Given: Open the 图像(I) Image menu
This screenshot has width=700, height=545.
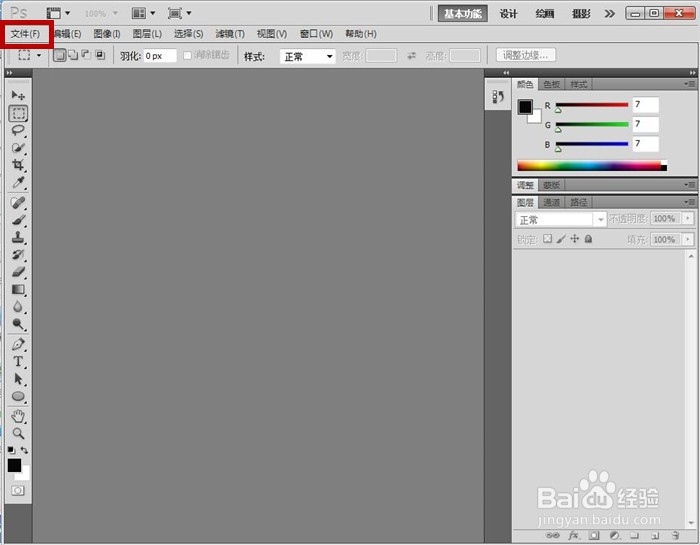Looking at the screenshot, I should click(x=107, y=34).
